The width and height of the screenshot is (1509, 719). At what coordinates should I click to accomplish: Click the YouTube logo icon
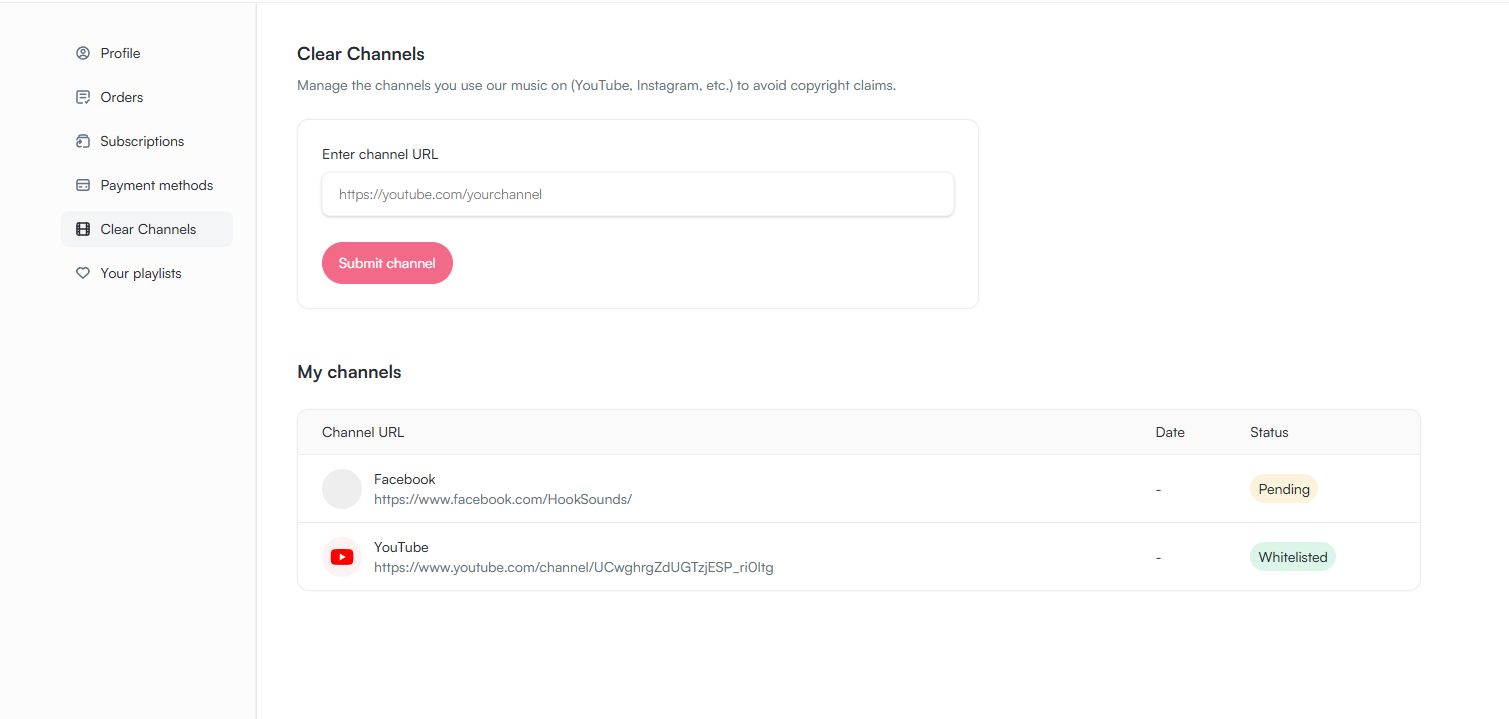tap(342, 557)
